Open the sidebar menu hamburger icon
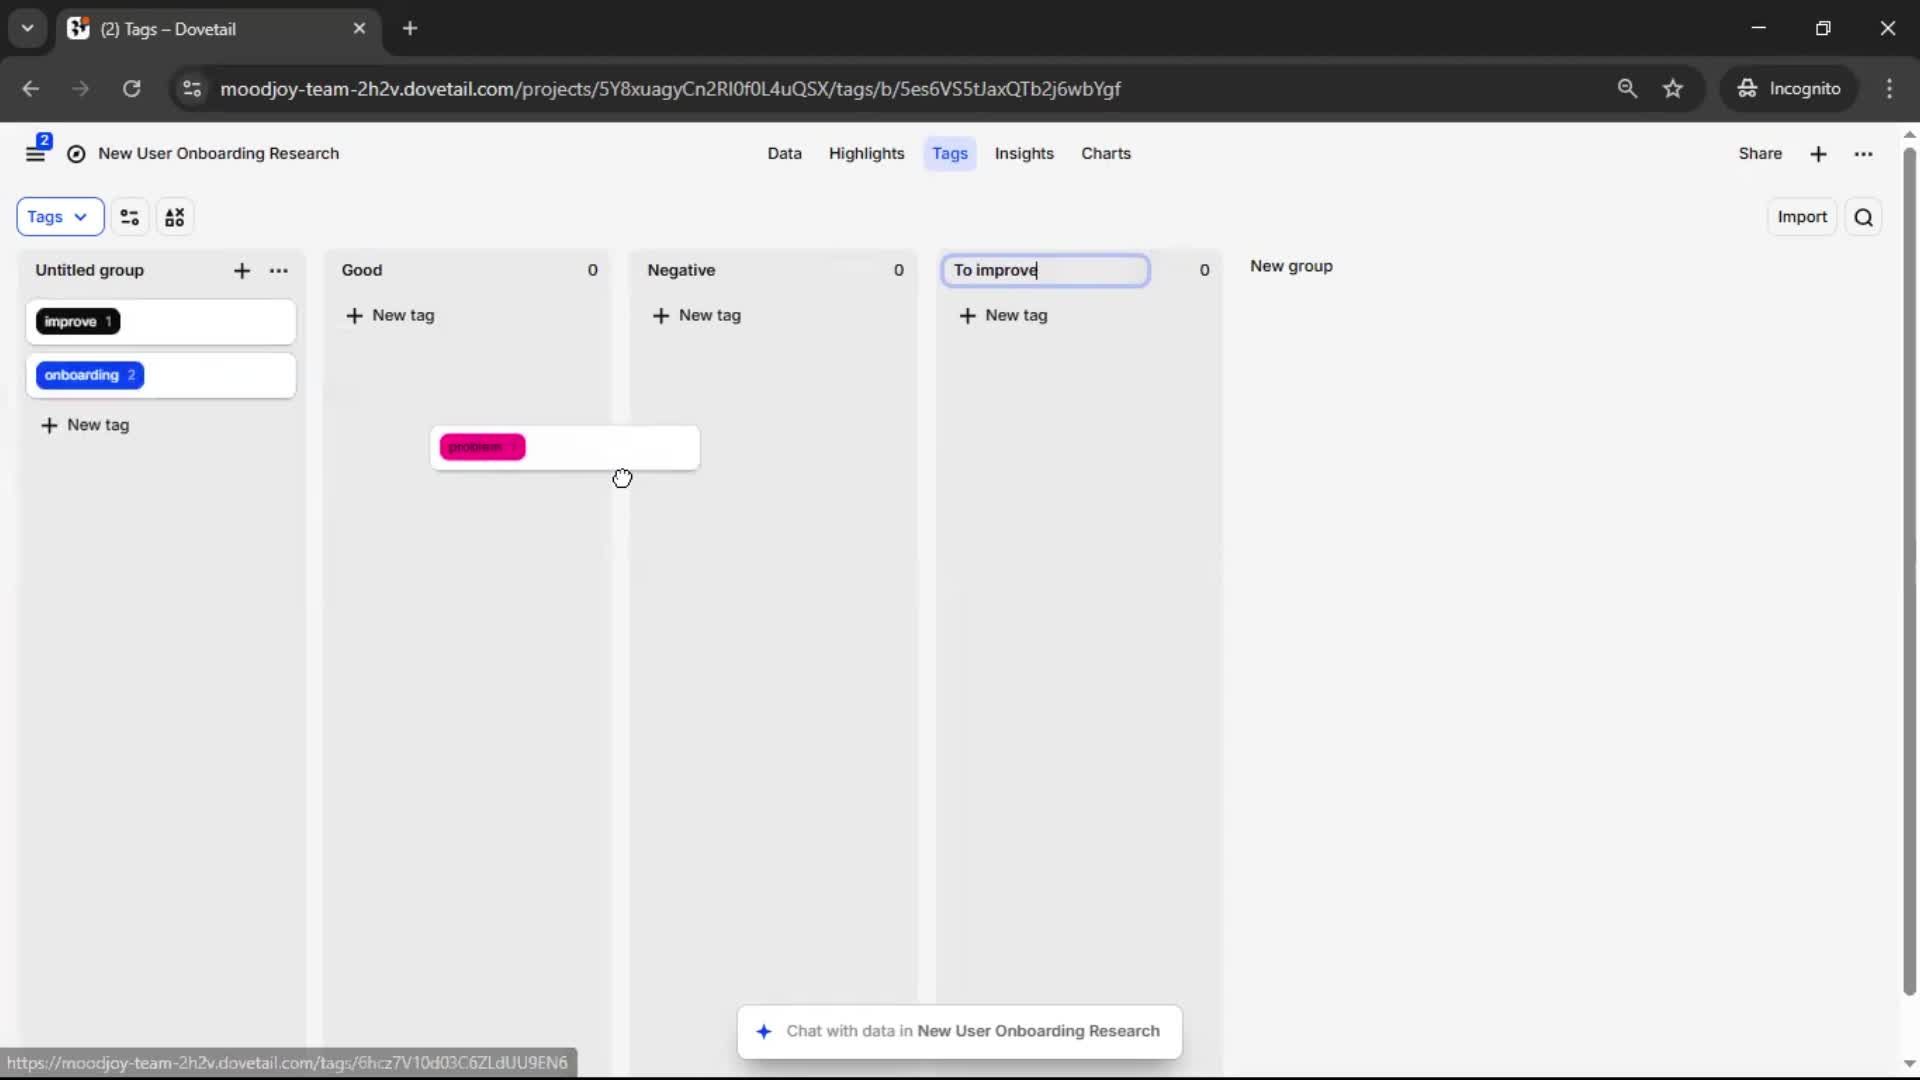Viewport: 1920px width, 1080px height. click(x=35, y=154)
